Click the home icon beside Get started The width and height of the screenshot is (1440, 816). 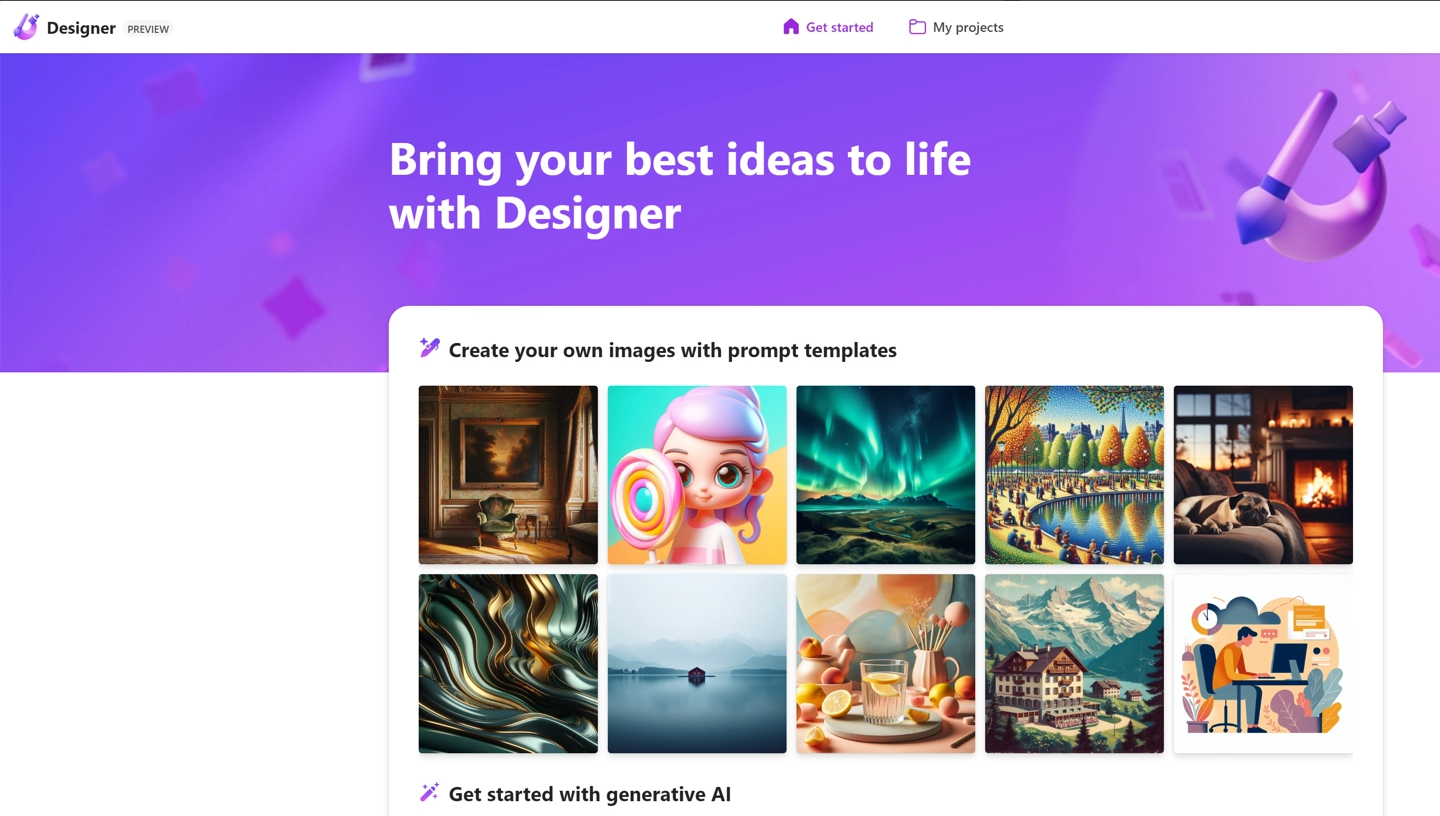[791, 27]
